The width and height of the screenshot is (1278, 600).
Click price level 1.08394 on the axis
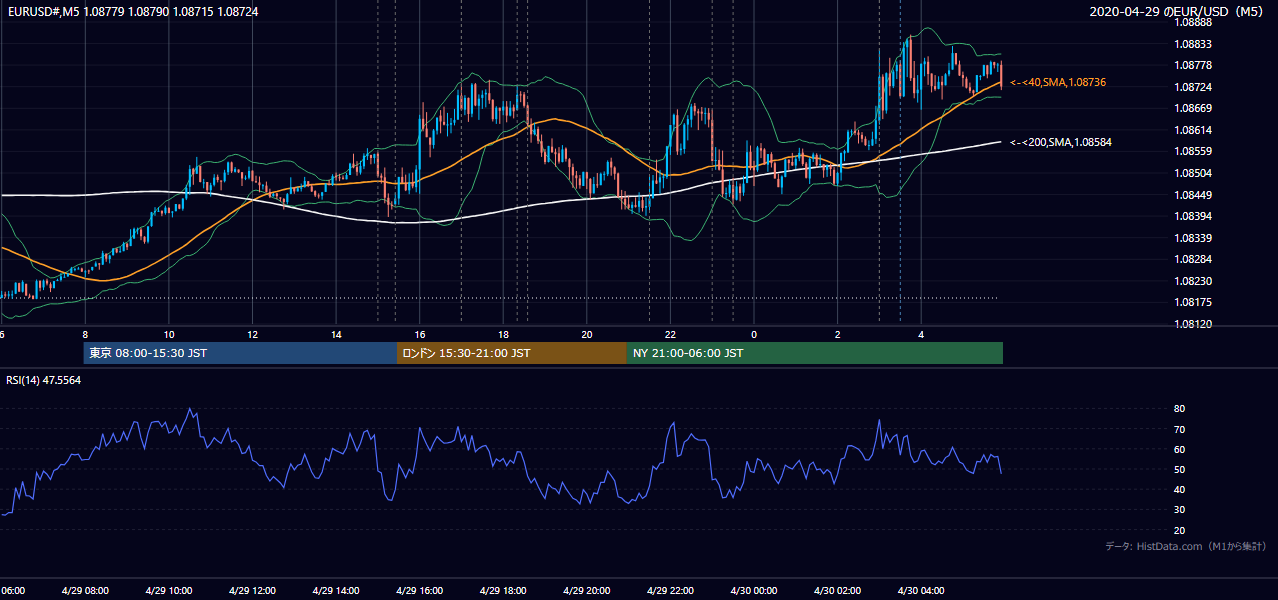[1193, 216]
